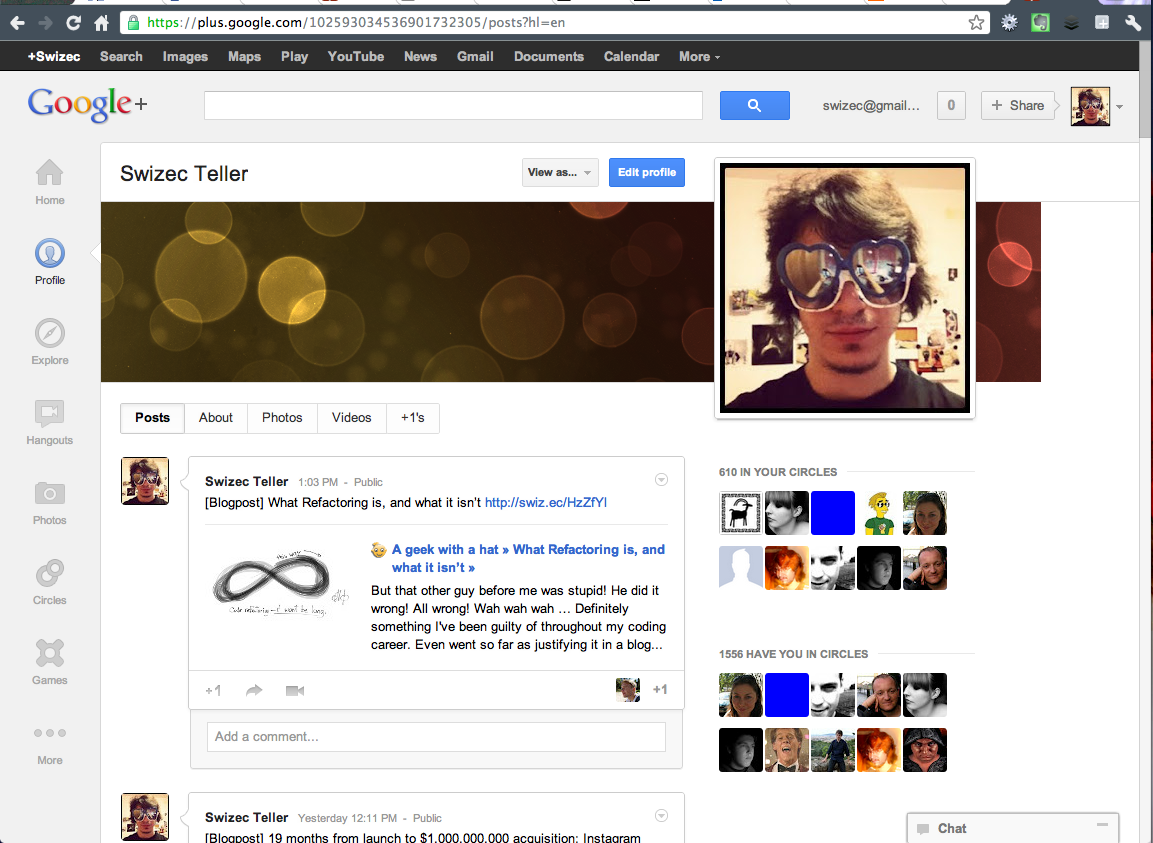The height and width of the screenshot is (843, 1153).
Task: Switch to the Videos tab
Action: pyautogui.click(x=351, y=418)
